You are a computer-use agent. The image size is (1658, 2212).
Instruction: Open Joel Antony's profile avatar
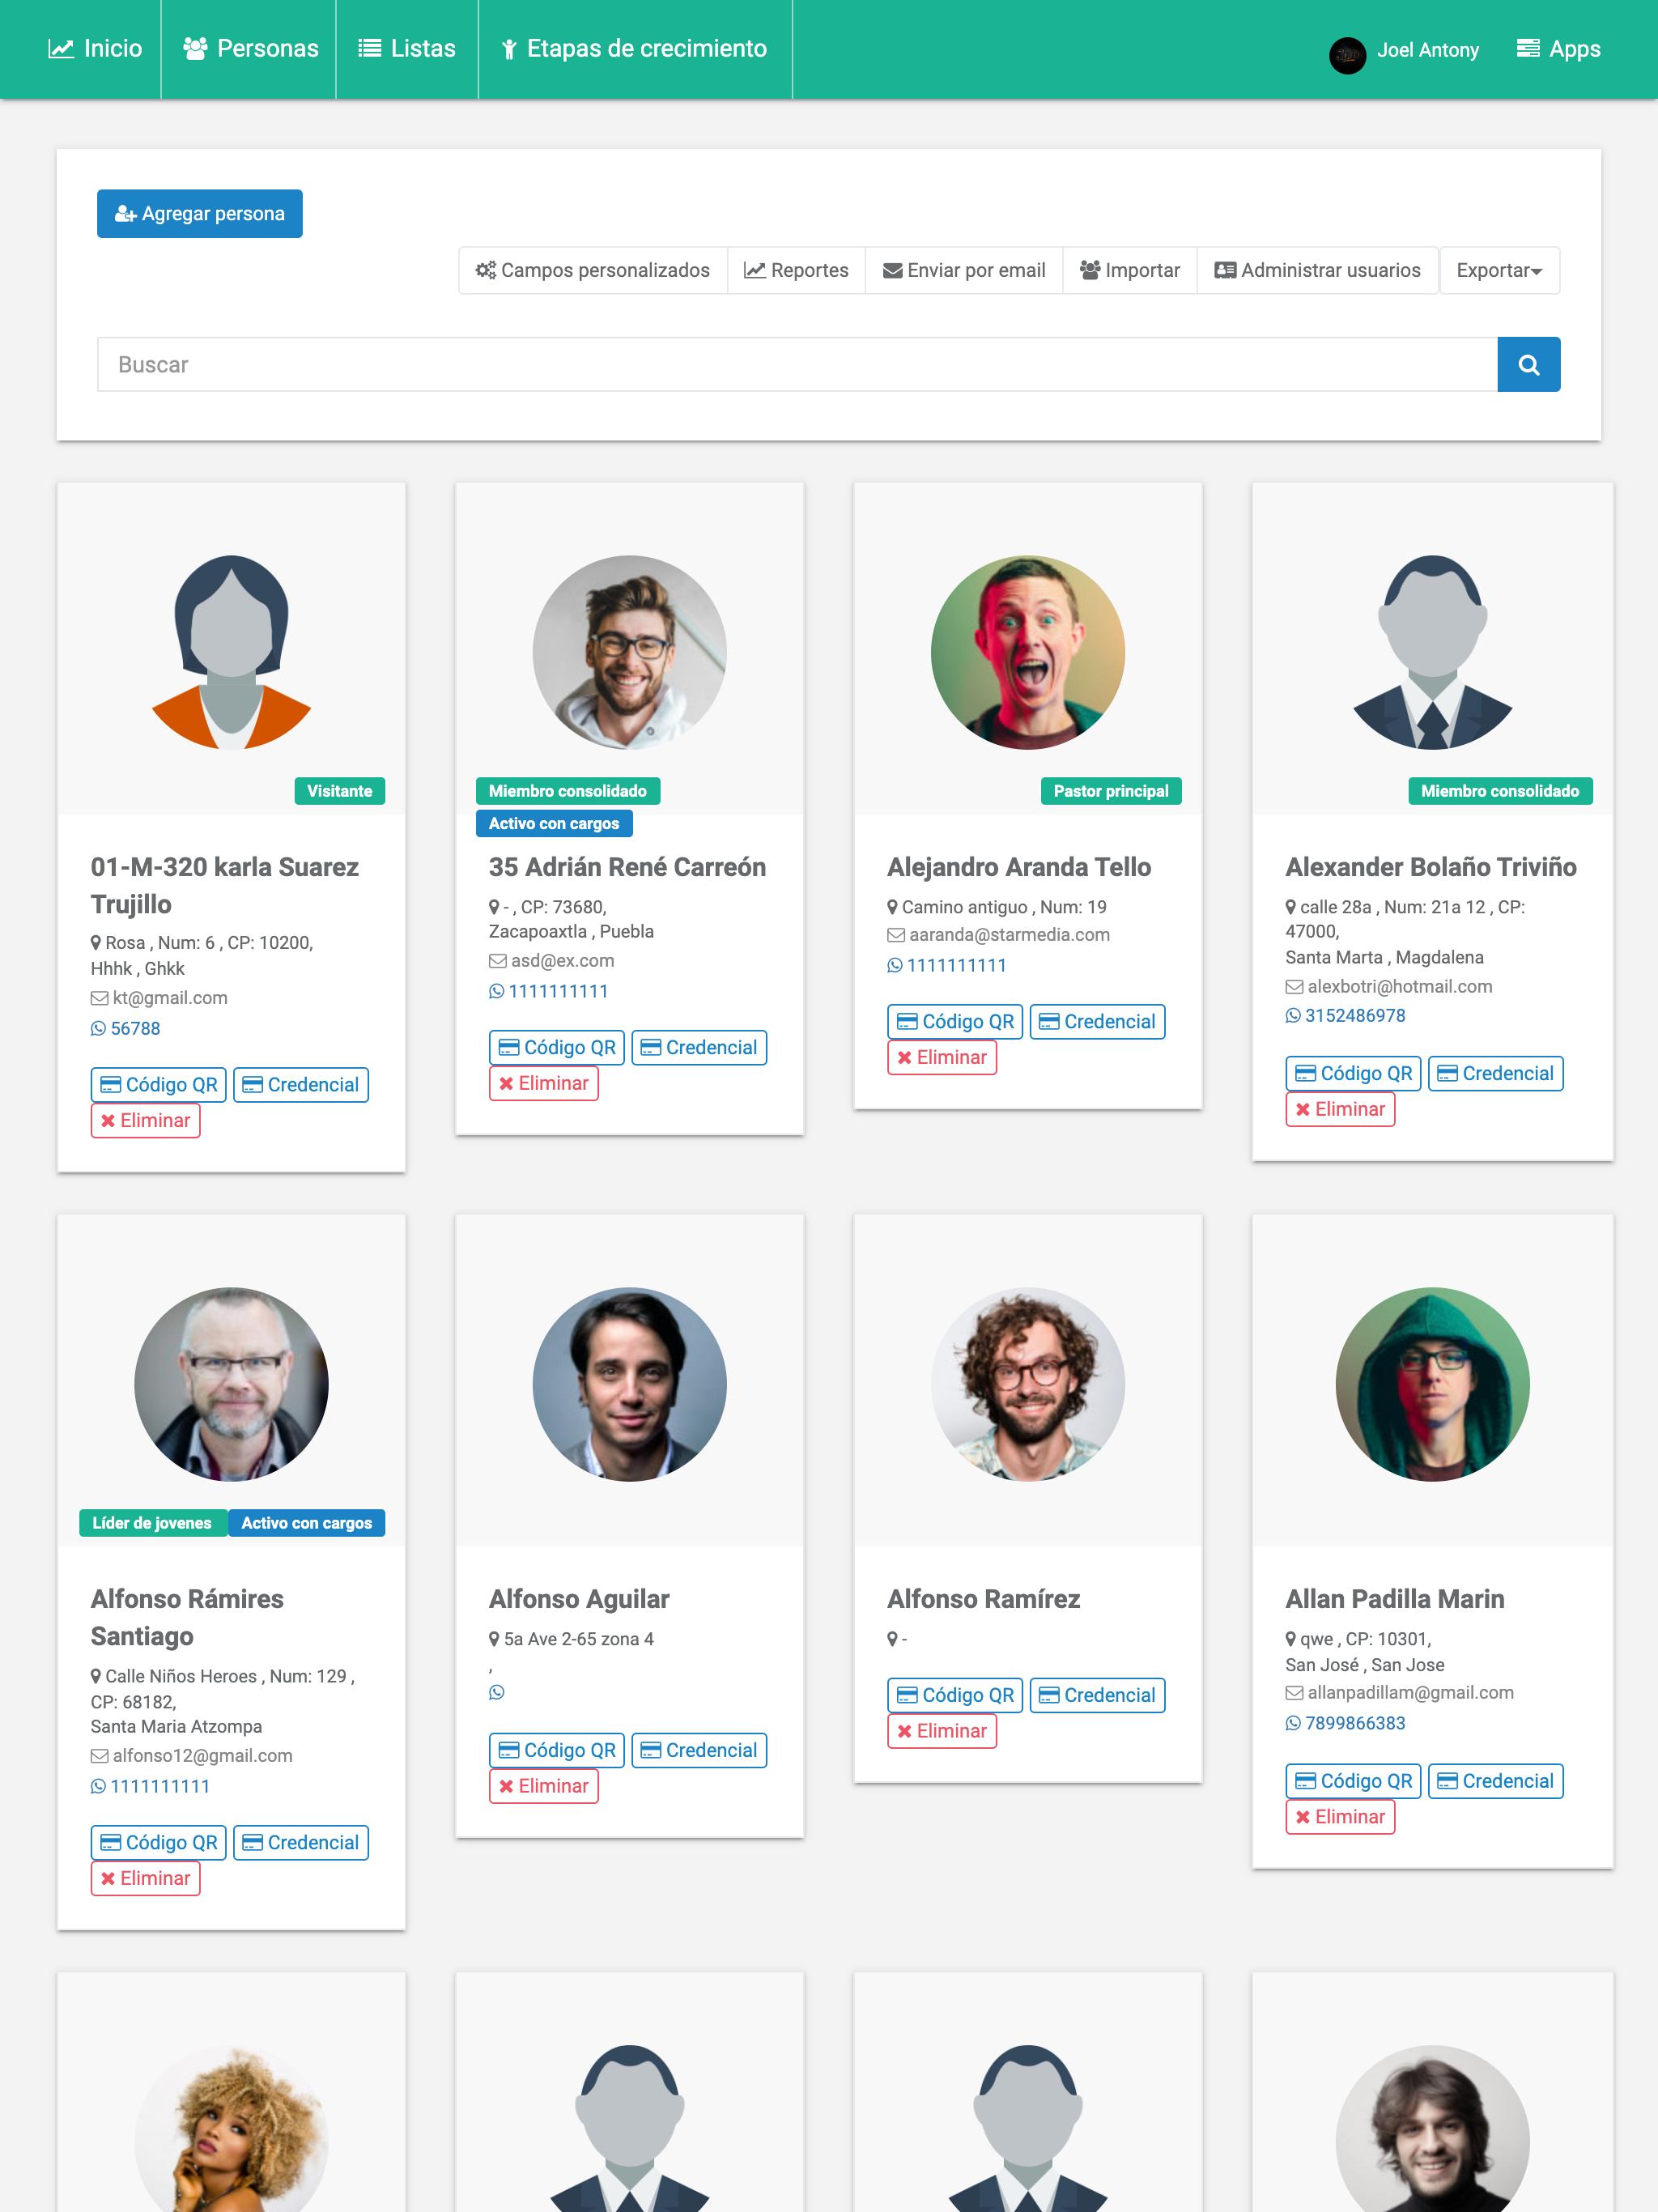pos(1347,54)
